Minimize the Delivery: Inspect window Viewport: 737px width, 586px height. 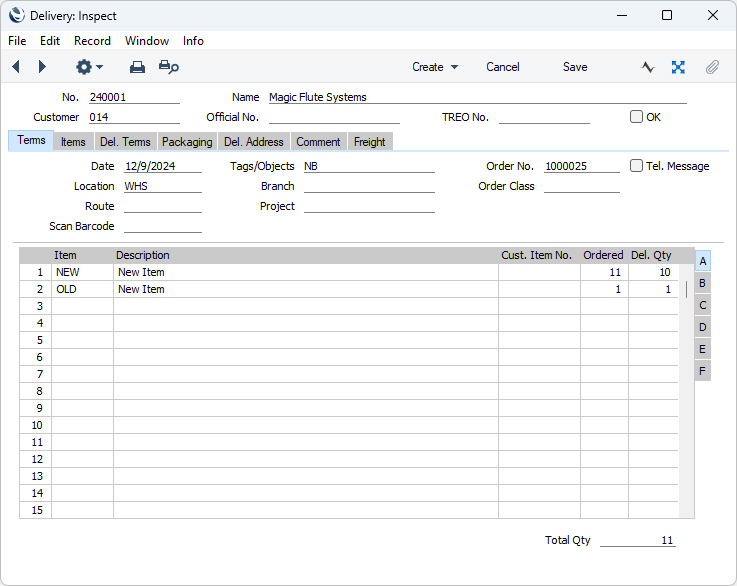click(x=622, y=16)
